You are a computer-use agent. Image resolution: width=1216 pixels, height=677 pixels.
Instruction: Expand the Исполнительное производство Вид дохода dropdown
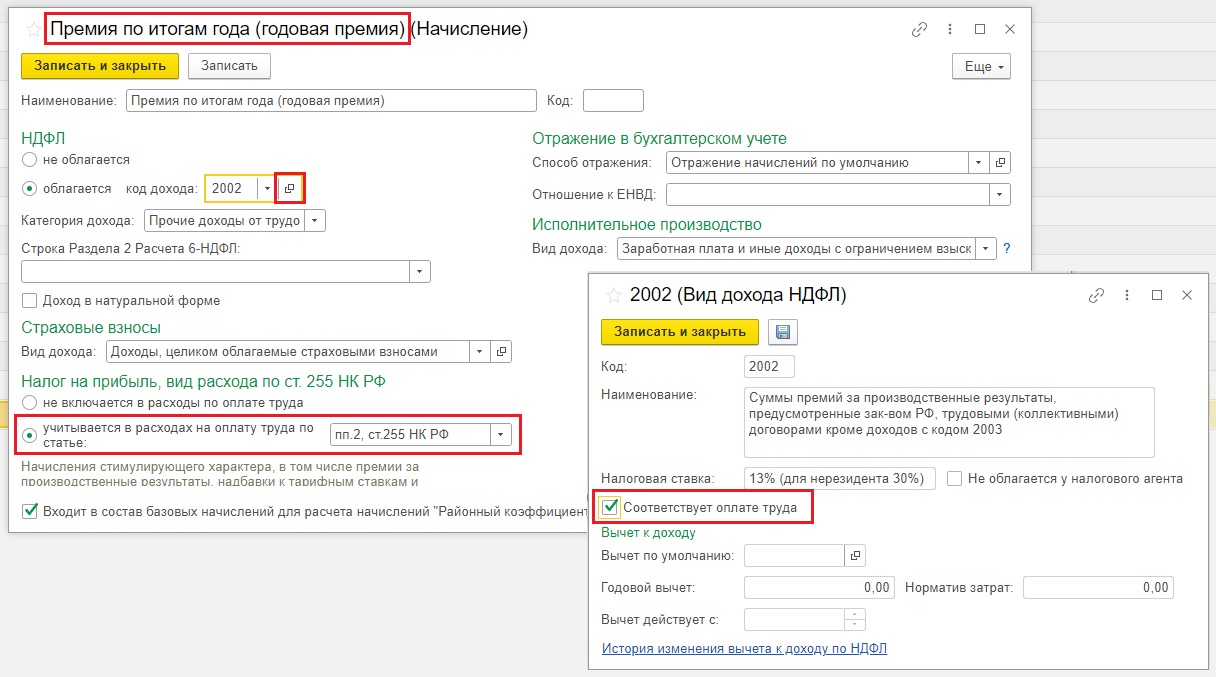[x=986, y=249]
